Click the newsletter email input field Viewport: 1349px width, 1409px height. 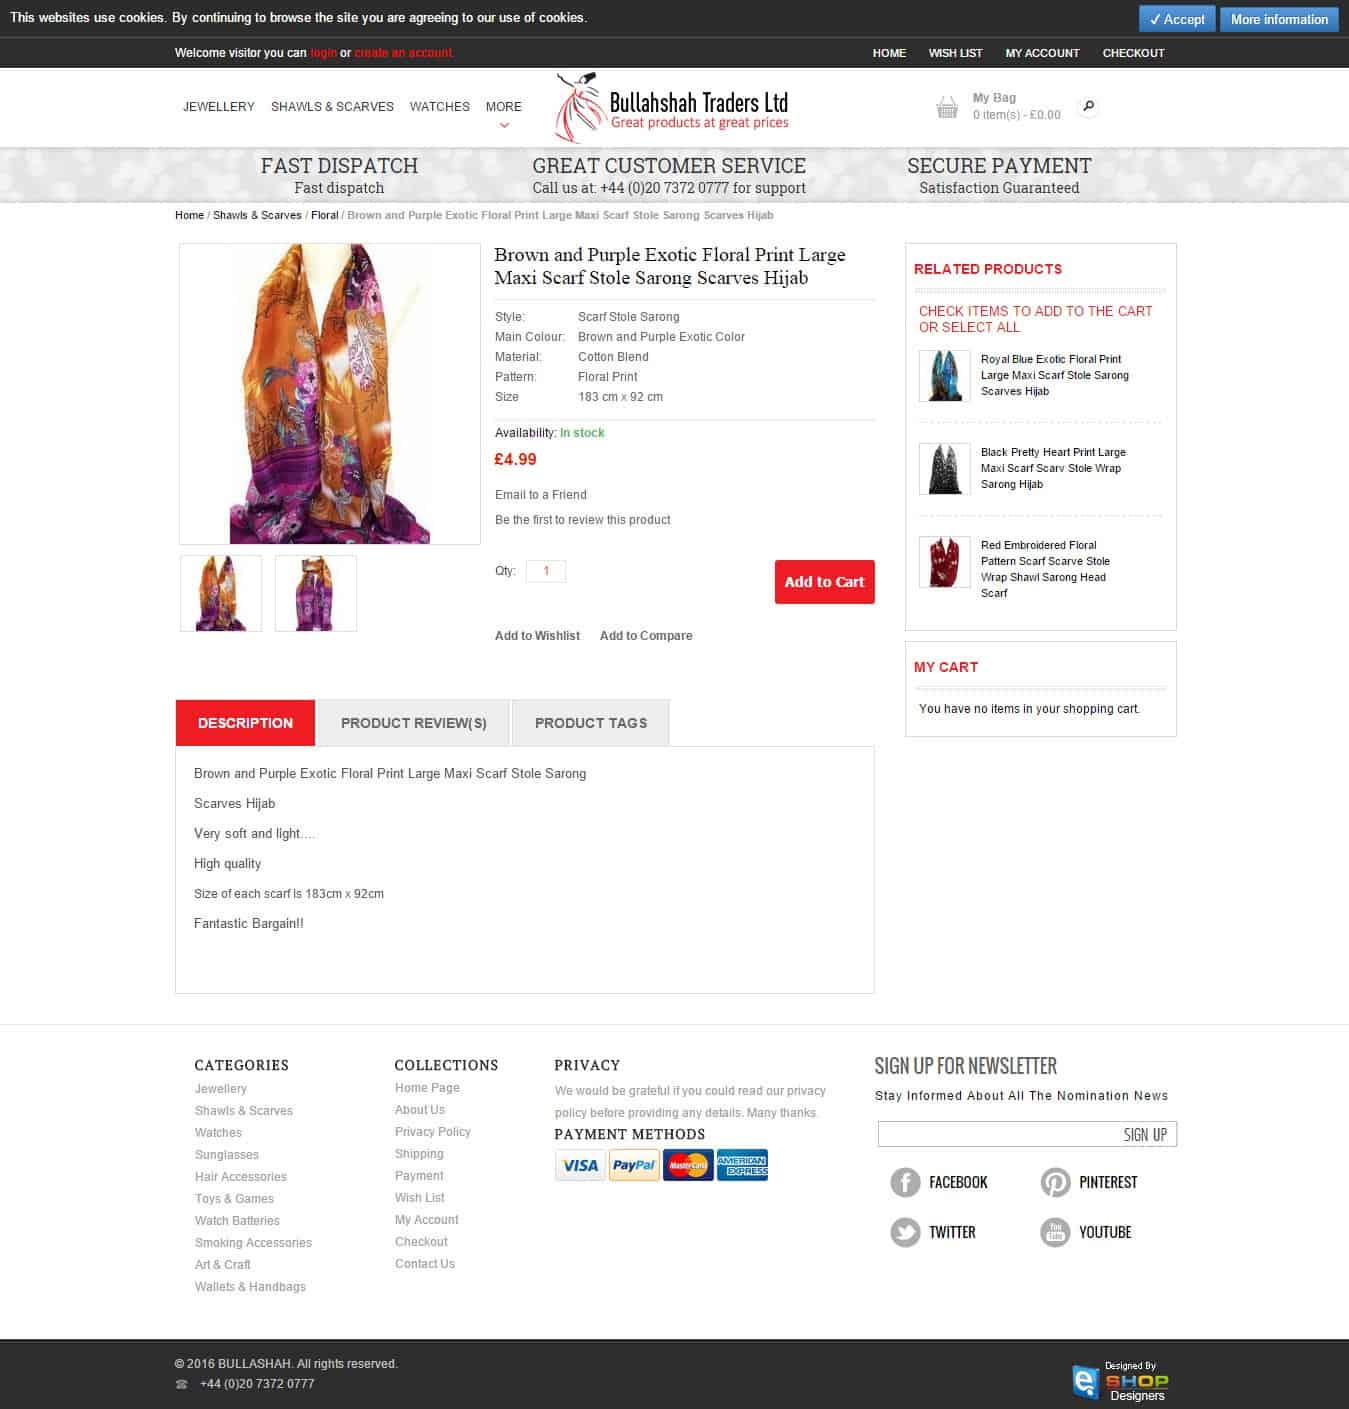(995, 1134)
